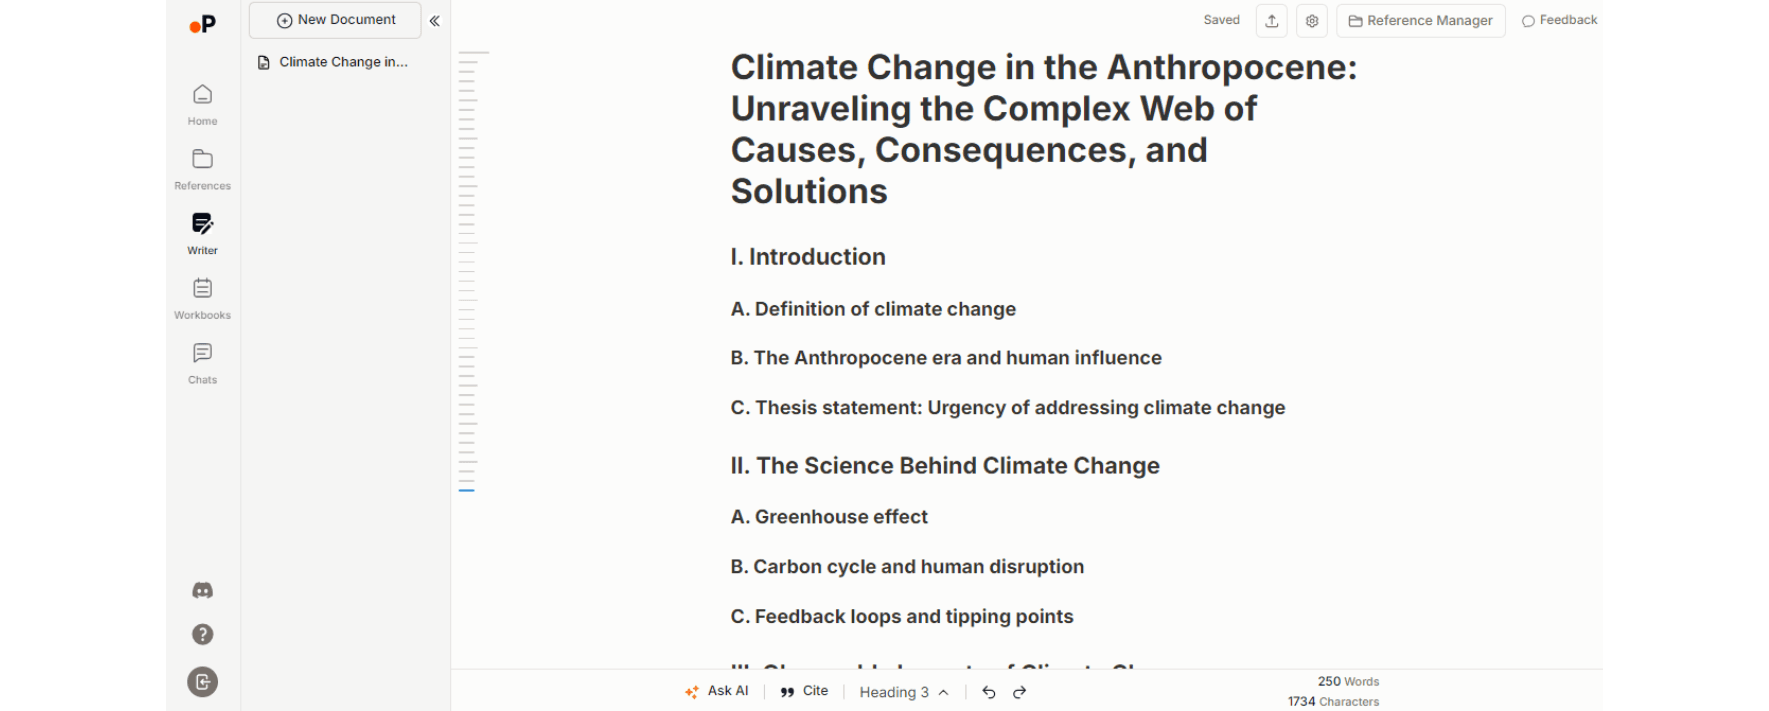Image resolution: width=1769 pixels, height=711 pixels.
Task: Open the Discord community icon
Action: (202, 591)
